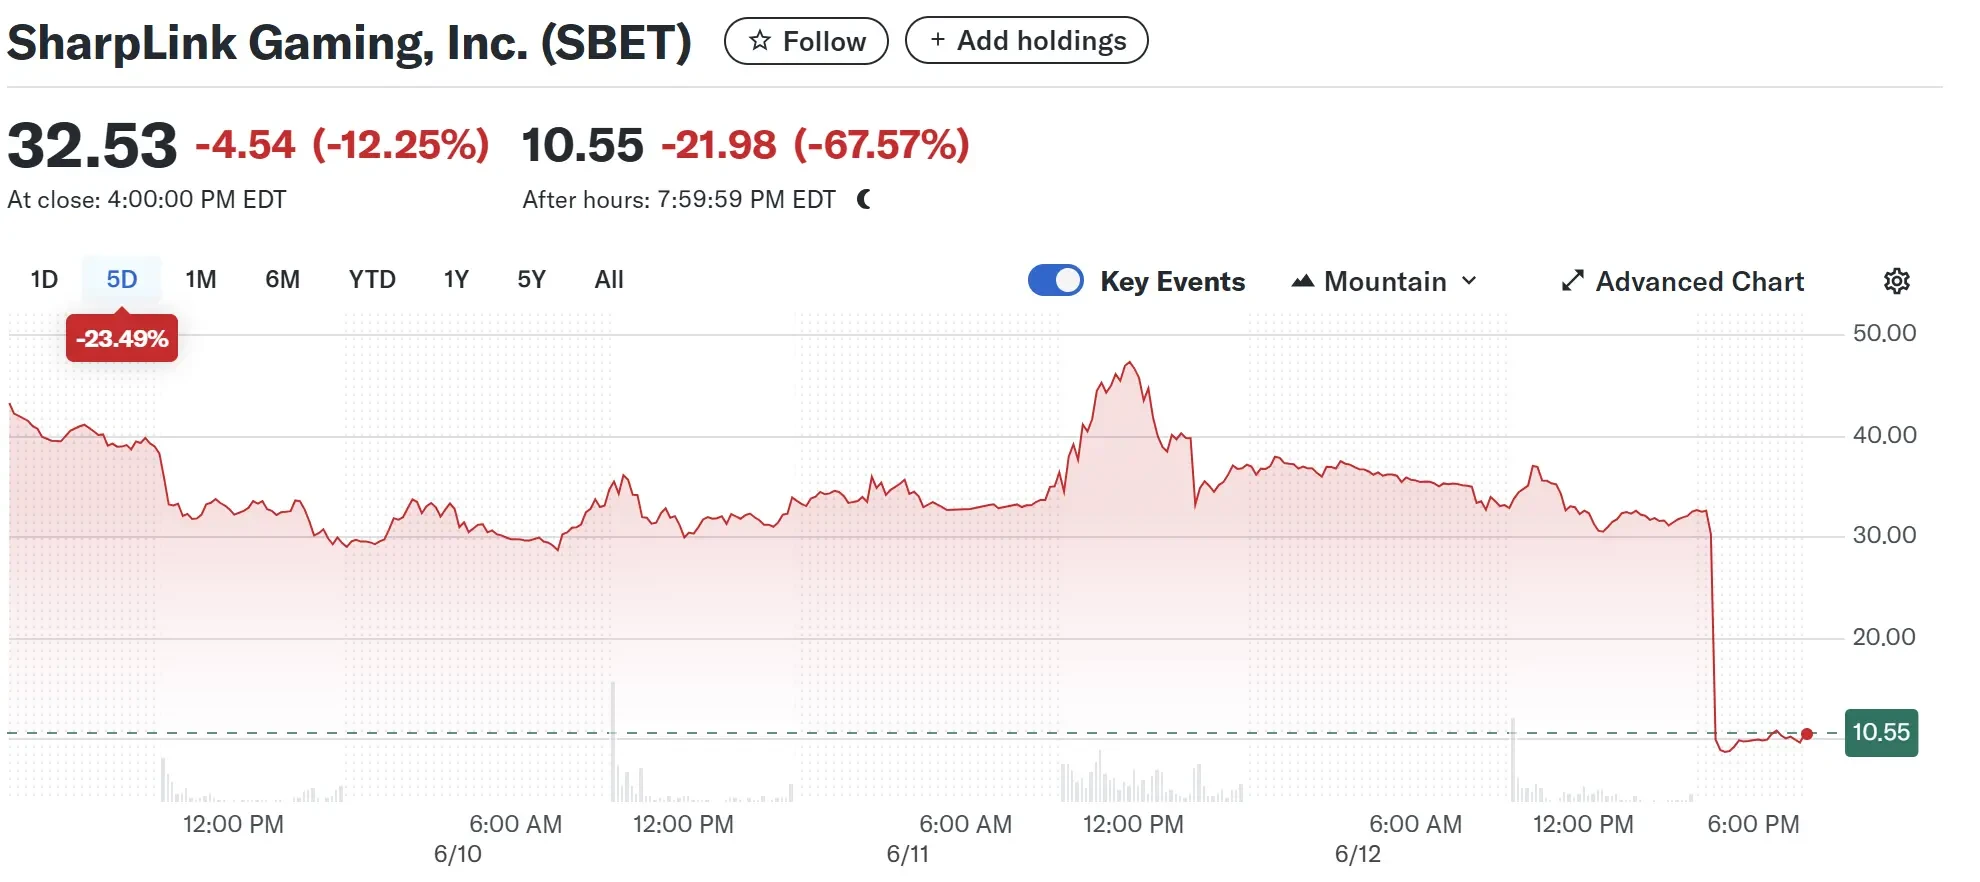This screenshot has width=1980, height=882.
Task: Click the -23.49% change badge
Action: (122, 338)
